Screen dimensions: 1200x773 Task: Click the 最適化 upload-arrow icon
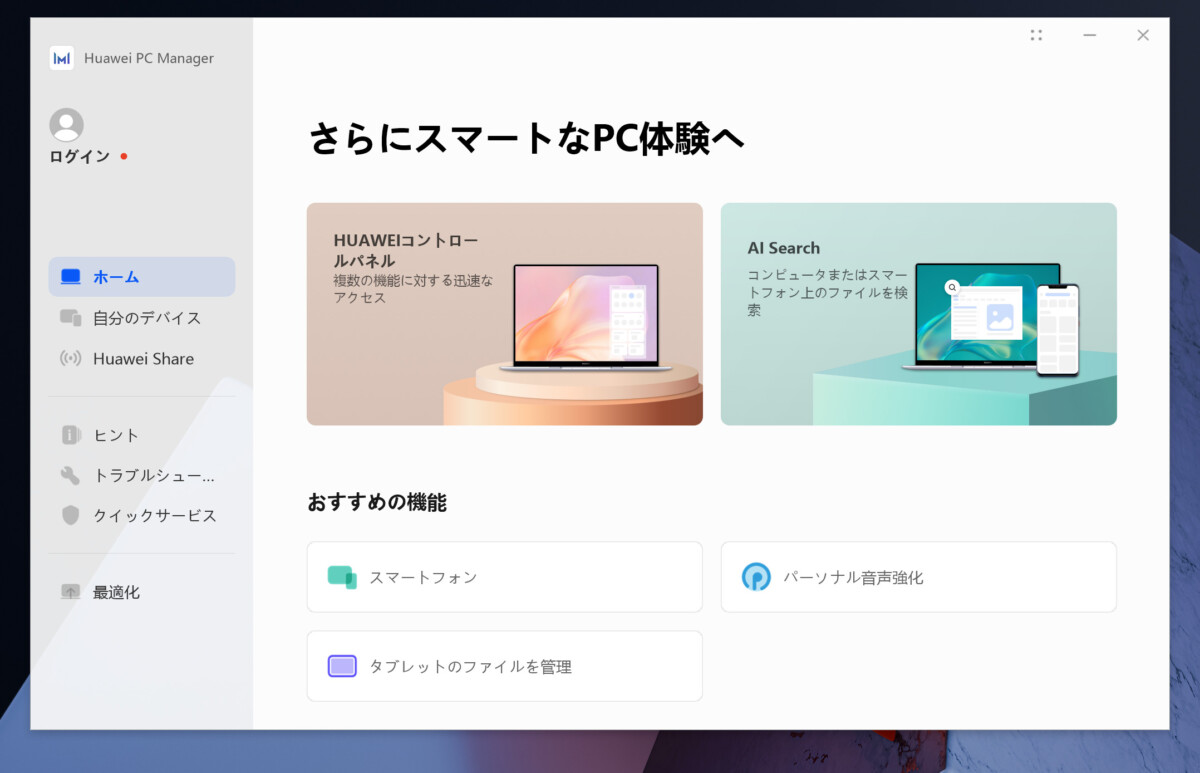click(70, 592)
